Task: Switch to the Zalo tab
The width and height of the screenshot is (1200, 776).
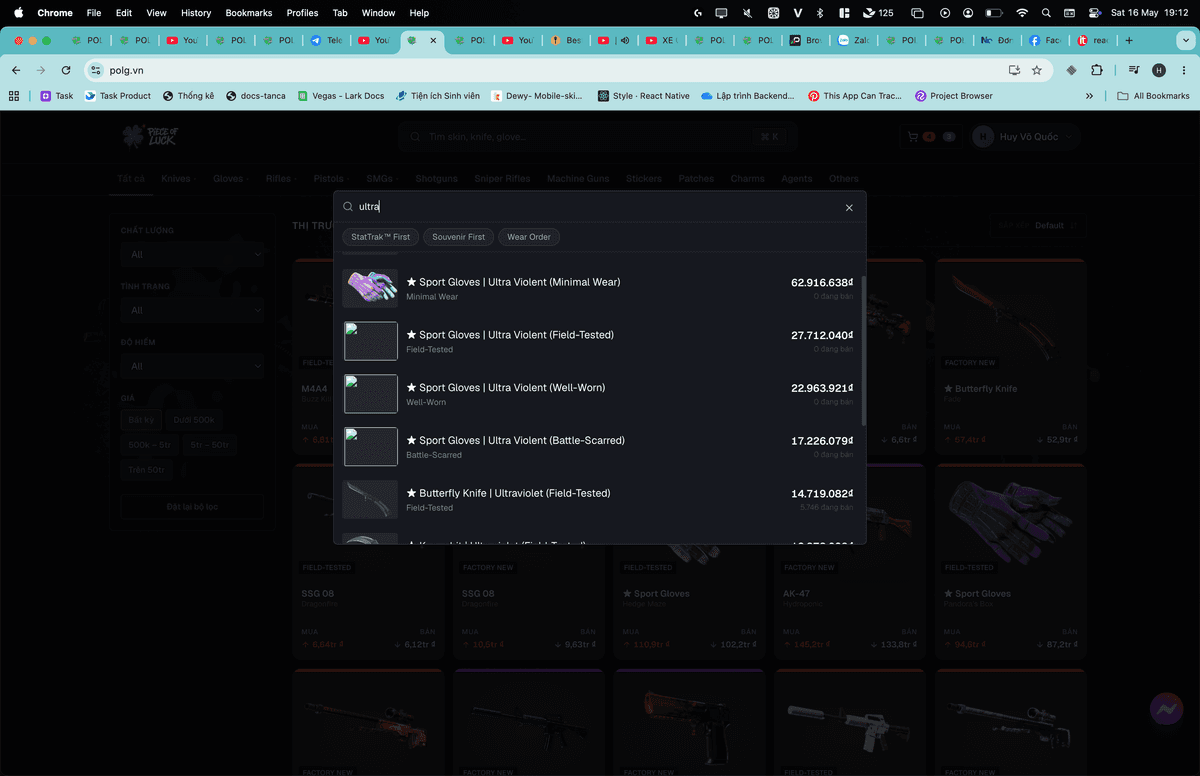Action: click(x=854, y=40)
